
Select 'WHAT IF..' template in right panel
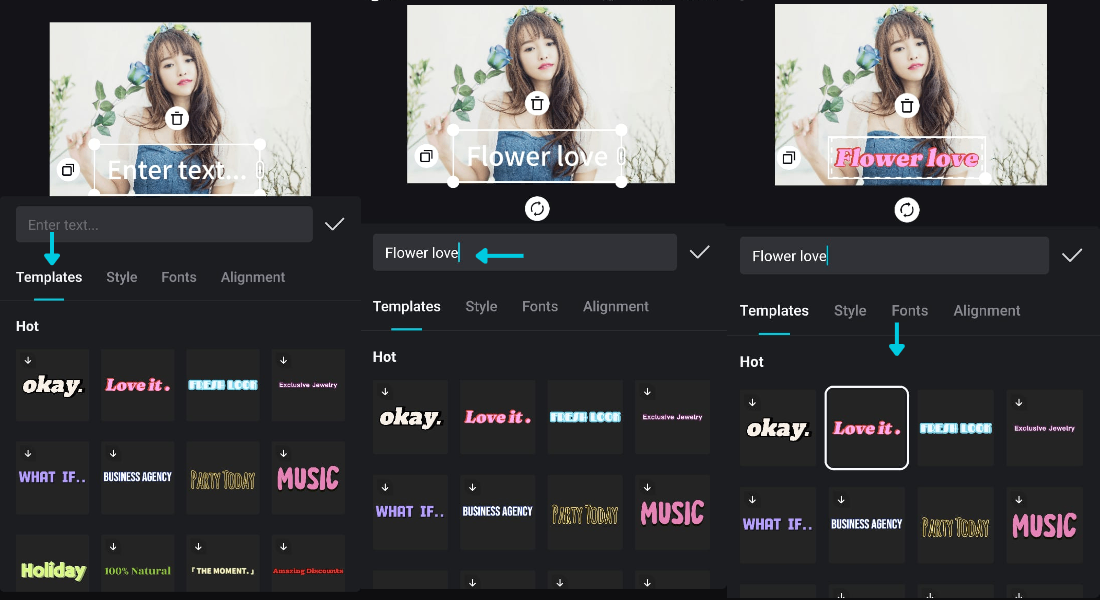pyautogui.click(x=778, y=525)
